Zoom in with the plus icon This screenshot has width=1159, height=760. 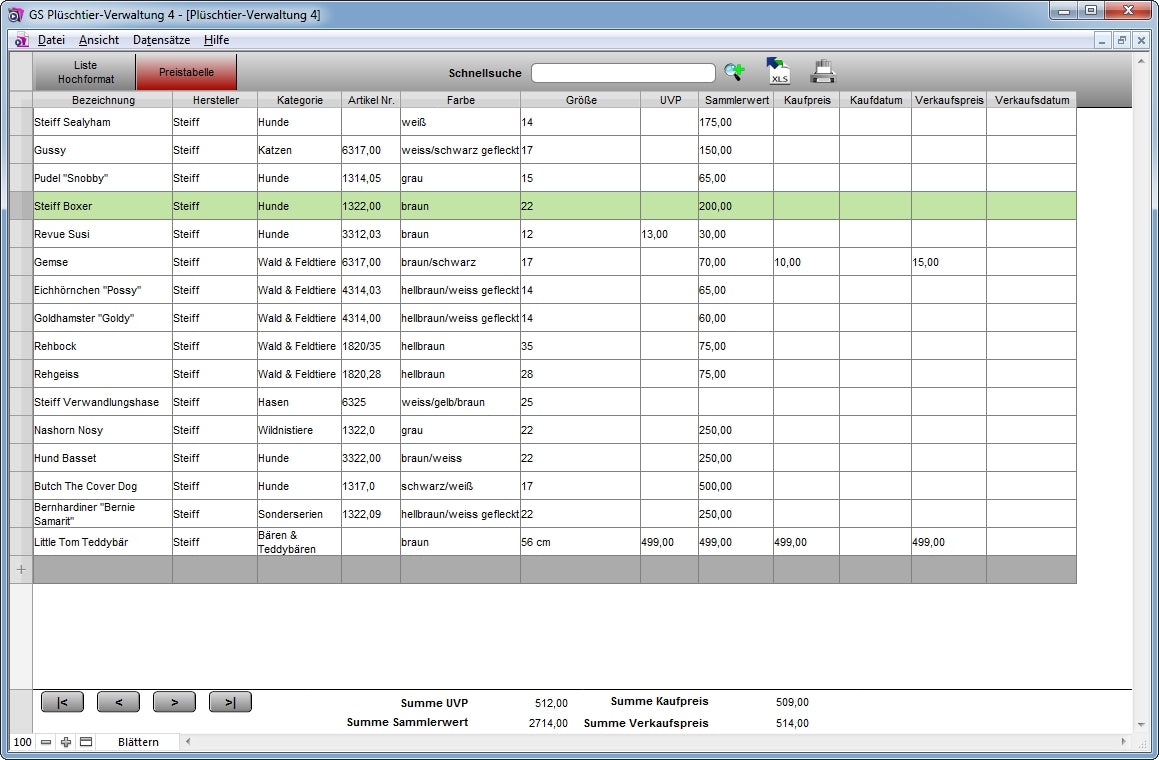tap(66, 742)
